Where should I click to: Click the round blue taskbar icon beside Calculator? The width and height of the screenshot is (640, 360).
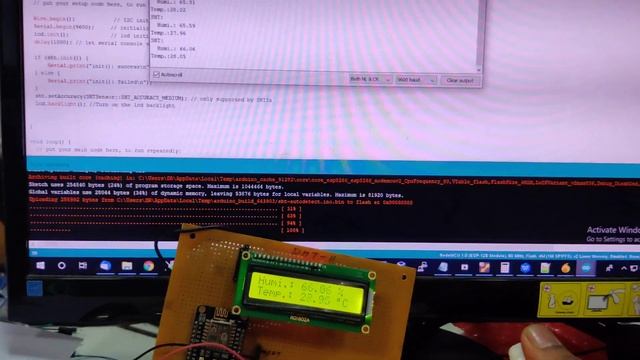click(525, 268)
